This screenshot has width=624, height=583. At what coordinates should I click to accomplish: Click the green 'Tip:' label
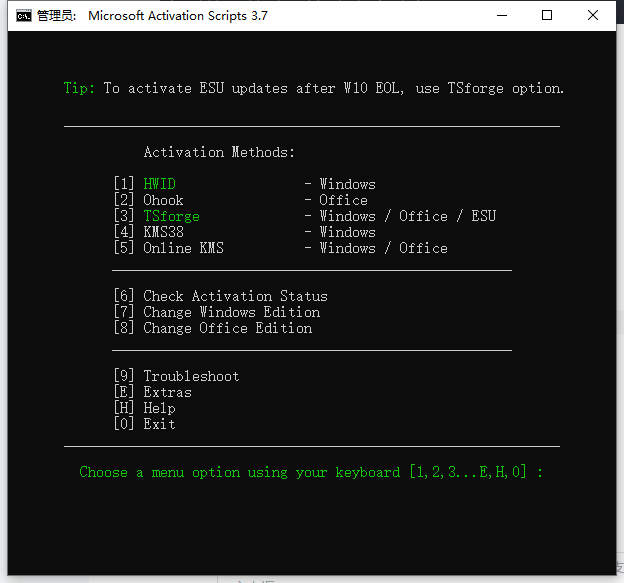coord(79,88)
